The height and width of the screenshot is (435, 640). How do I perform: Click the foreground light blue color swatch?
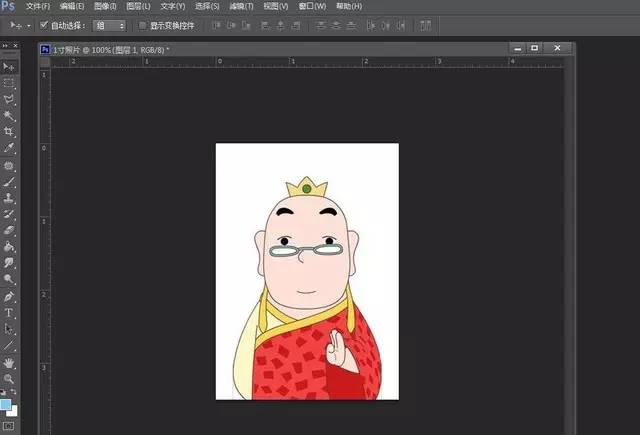(x=5, y=404)
